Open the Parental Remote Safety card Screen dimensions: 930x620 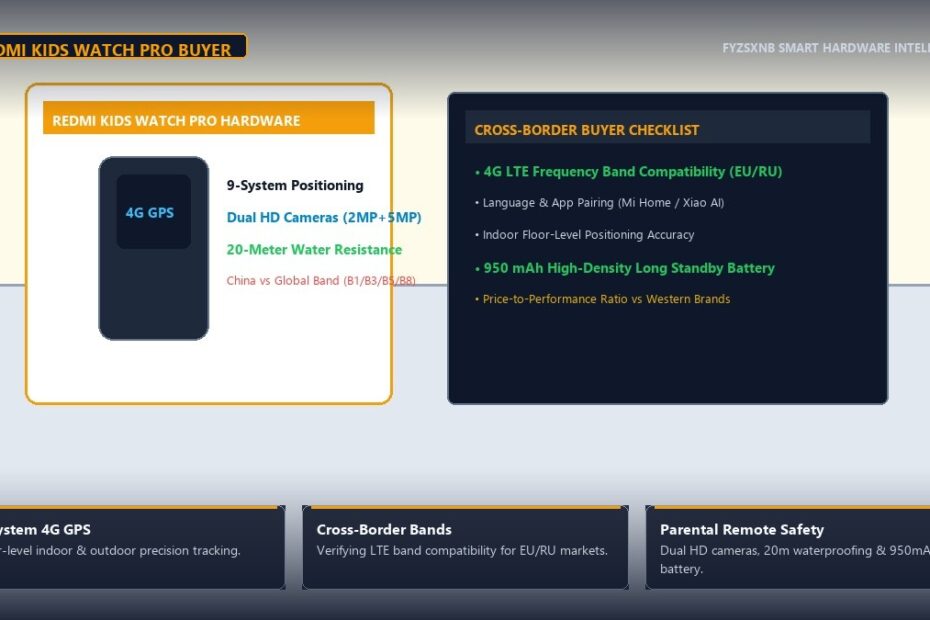[x=788, y=547]
